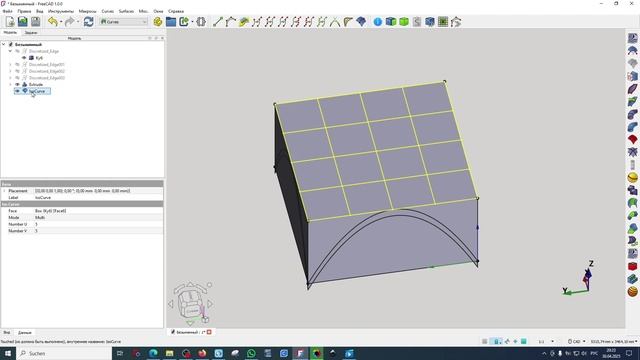Click the orange basketball sphere icon in right toolbar
Viewport: 640px width, 360px height.
[632, 291]
